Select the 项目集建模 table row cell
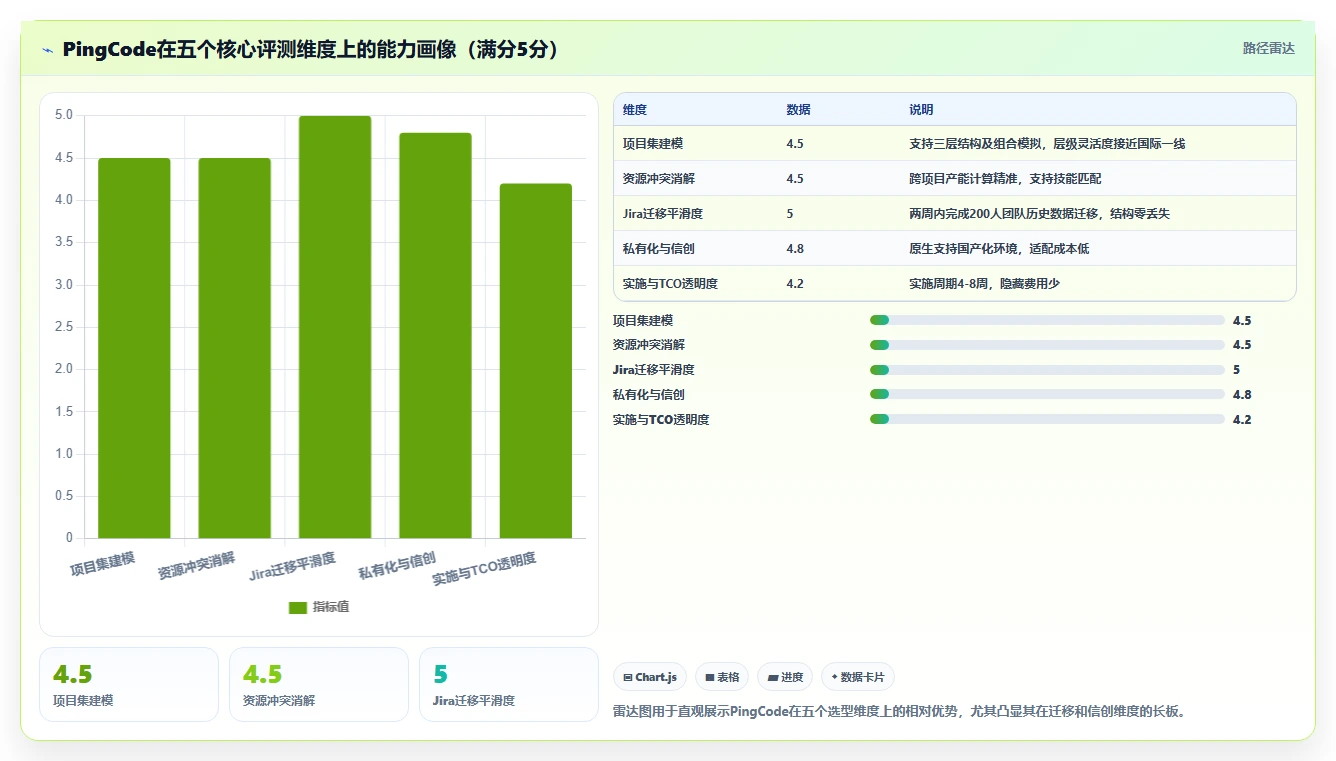 pyautogui.click(x=653, y=144)
